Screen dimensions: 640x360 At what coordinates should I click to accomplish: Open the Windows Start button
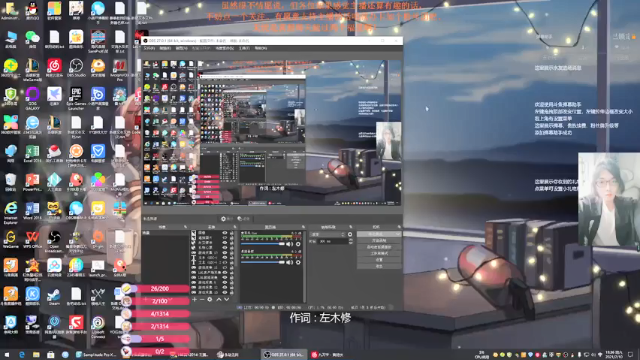coord(7,355)
